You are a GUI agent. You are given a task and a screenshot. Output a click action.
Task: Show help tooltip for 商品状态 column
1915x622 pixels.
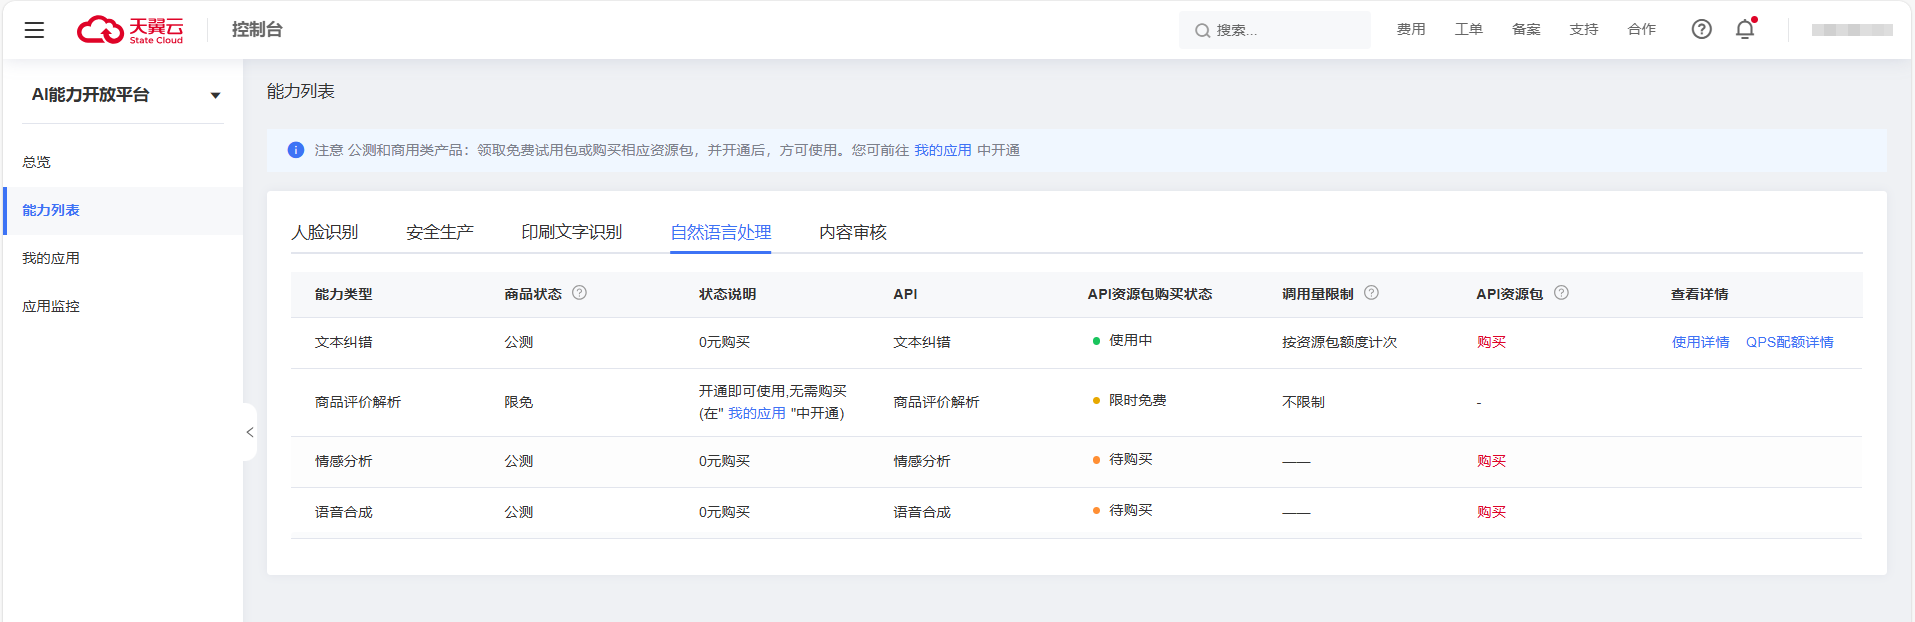pyautogui.click(x=579, y=293)
